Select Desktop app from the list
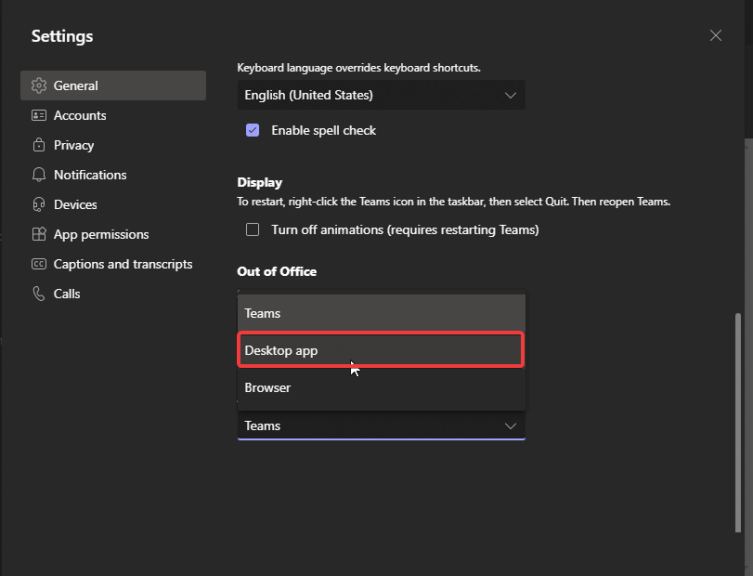753x576 pixels. click(381, 350)
